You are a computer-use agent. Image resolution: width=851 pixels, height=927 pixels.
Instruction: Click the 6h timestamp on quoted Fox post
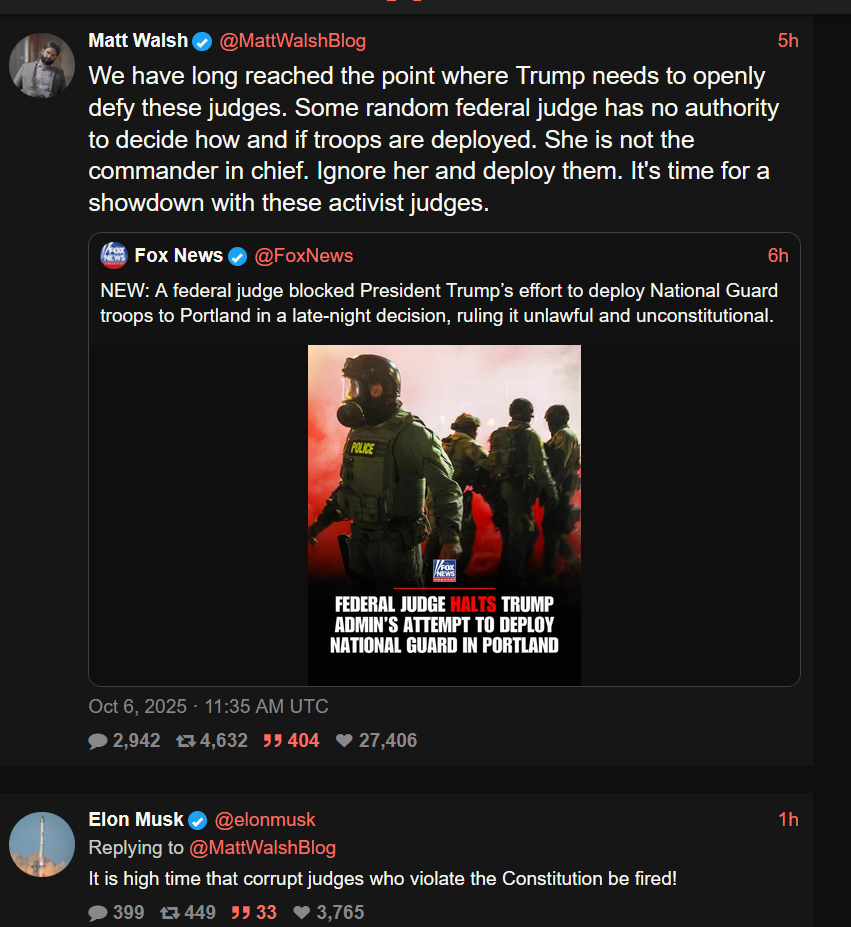(x=778, y=255)
